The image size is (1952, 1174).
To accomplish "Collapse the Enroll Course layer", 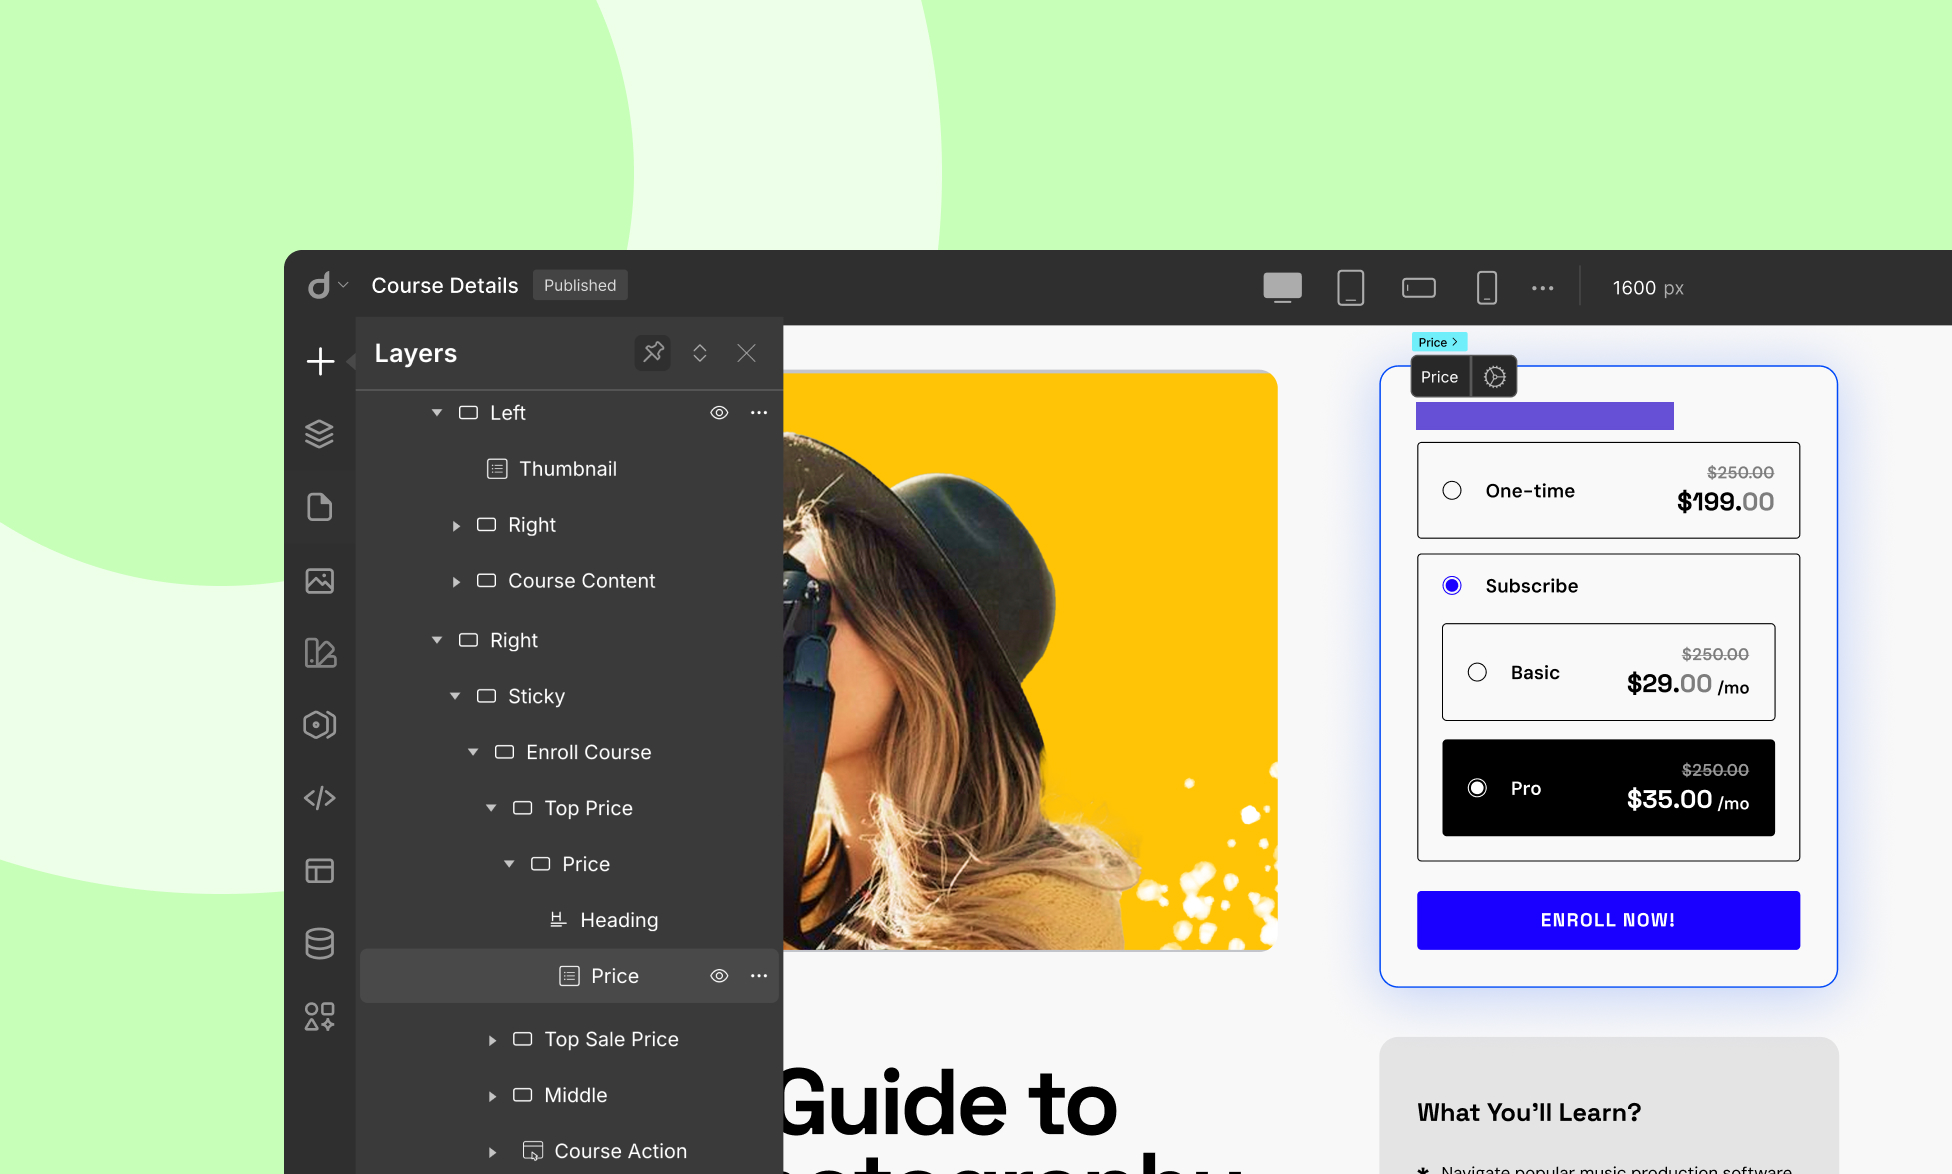I will point(473,752).
